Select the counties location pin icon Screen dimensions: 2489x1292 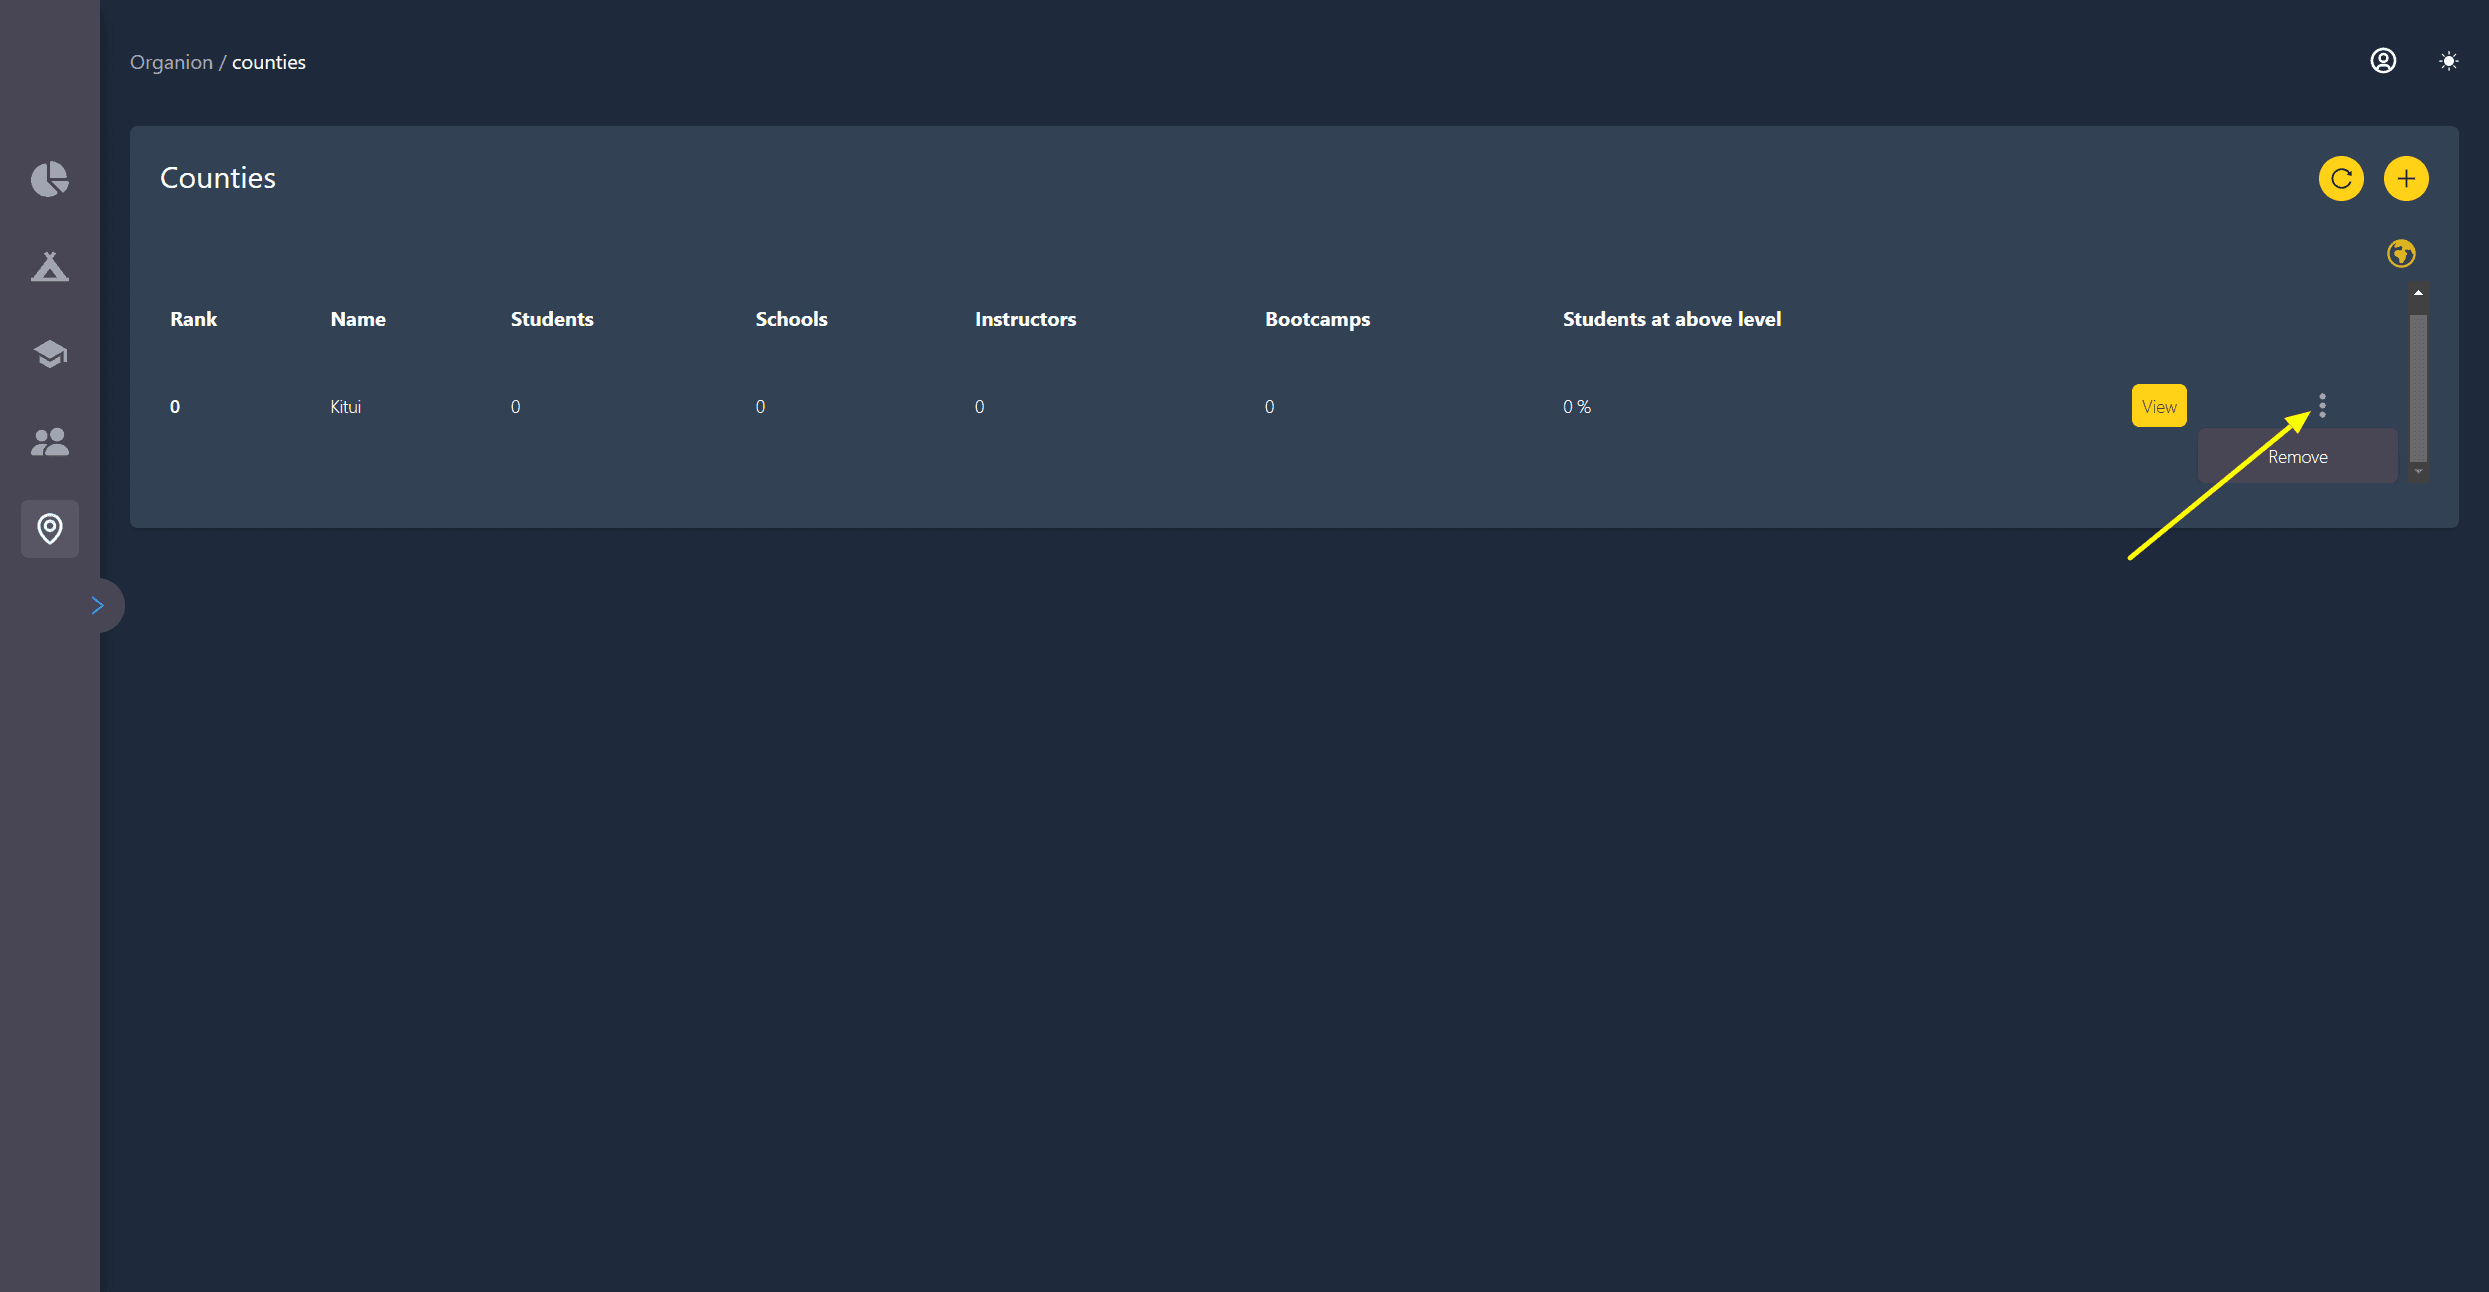click(49, 528)
